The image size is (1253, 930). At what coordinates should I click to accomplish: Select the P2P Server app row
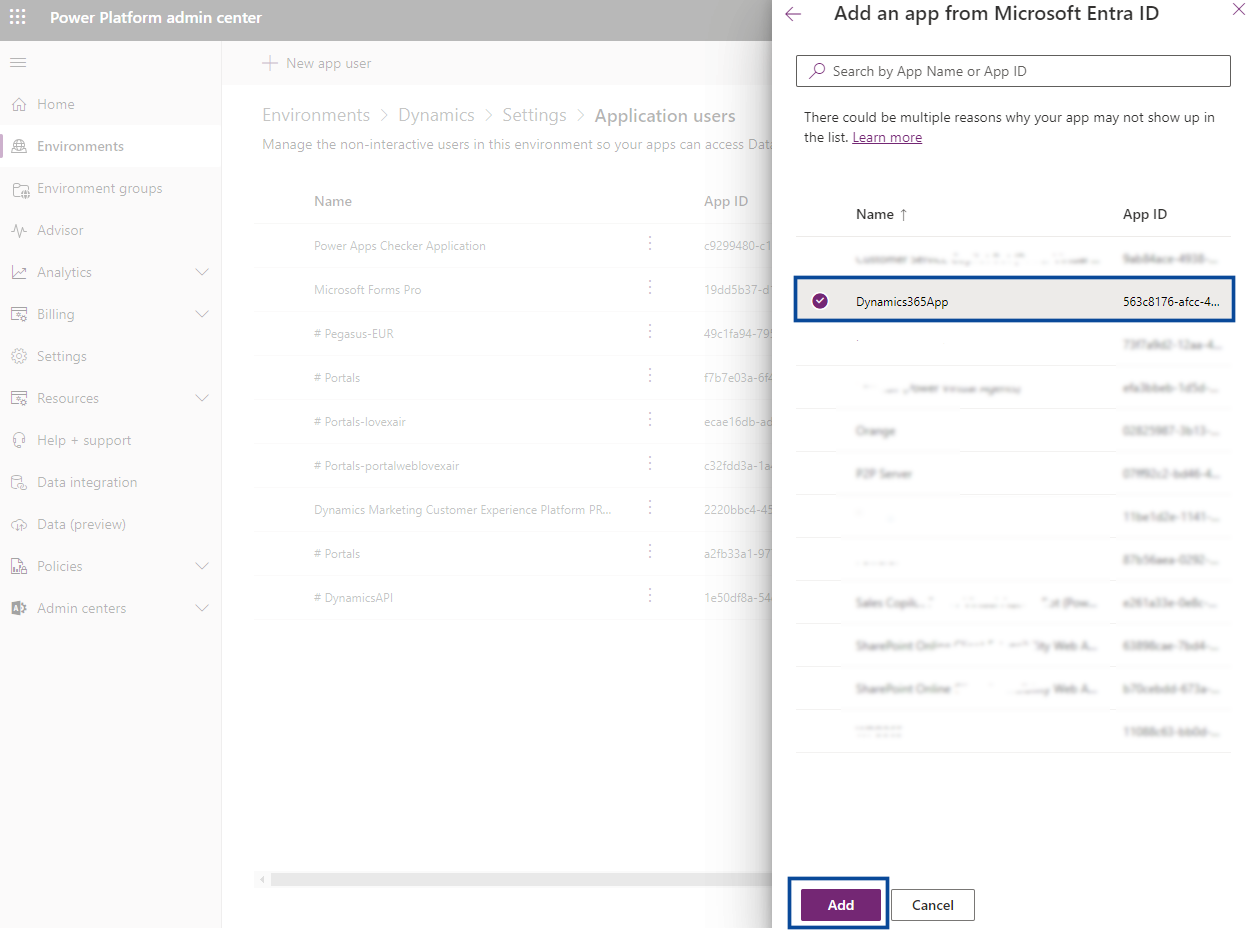(1013, 473)
